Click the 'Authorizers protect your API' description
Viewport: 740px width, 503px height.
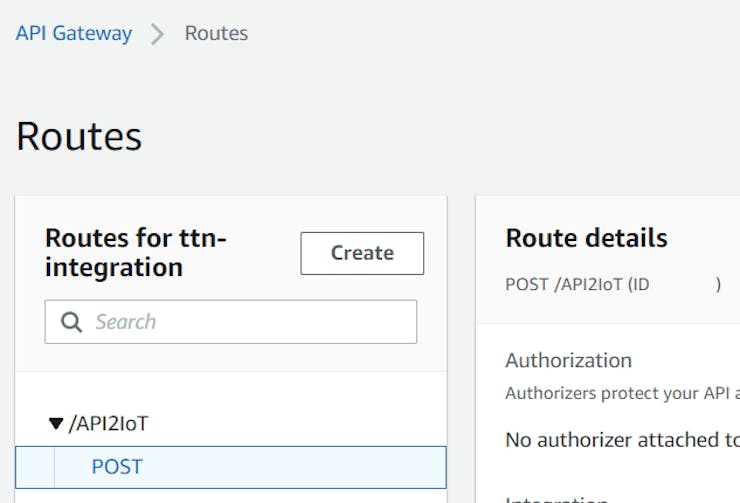[x=622, y=393]
